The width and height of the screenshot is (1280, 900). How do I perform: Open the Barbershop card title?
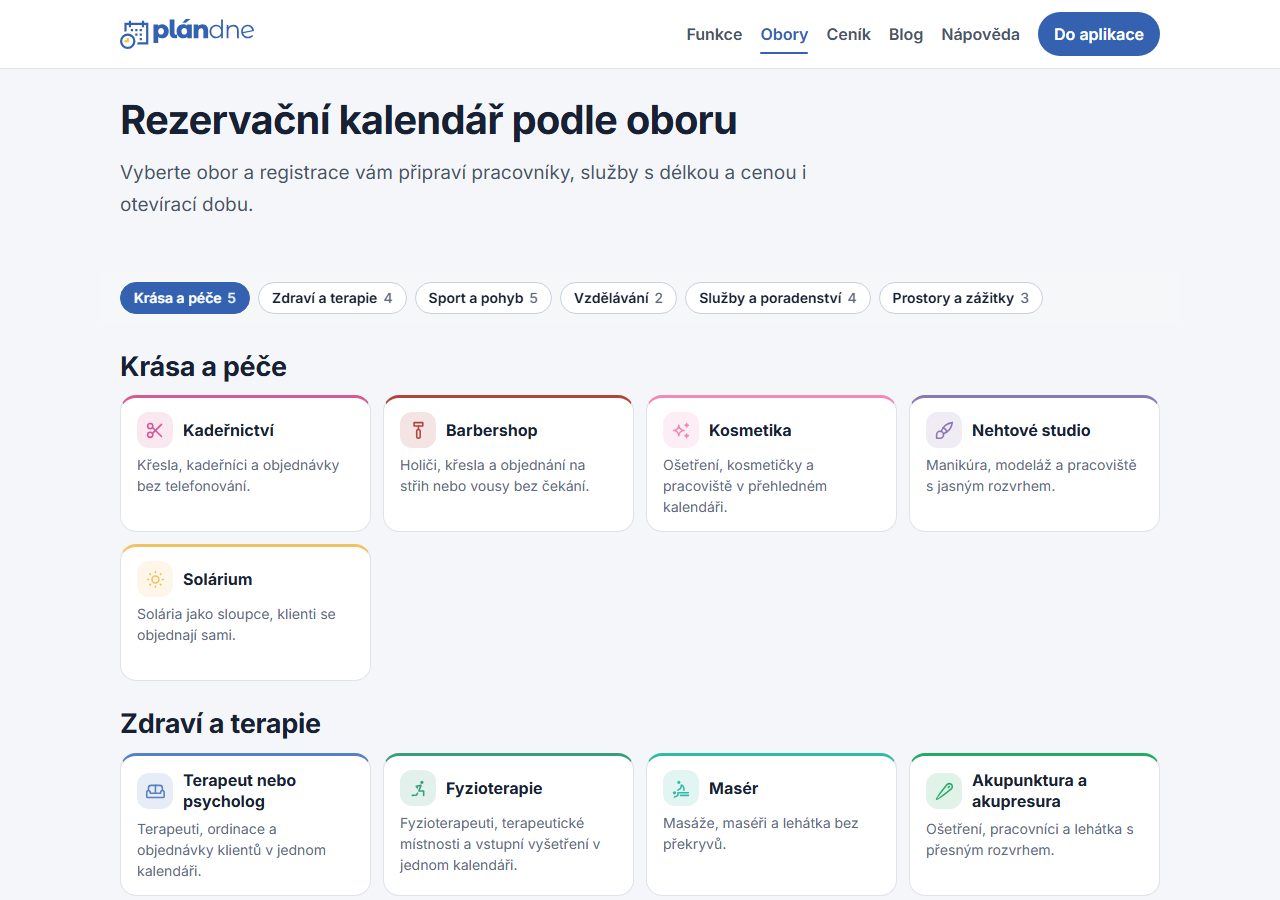(x=492, y=430)
